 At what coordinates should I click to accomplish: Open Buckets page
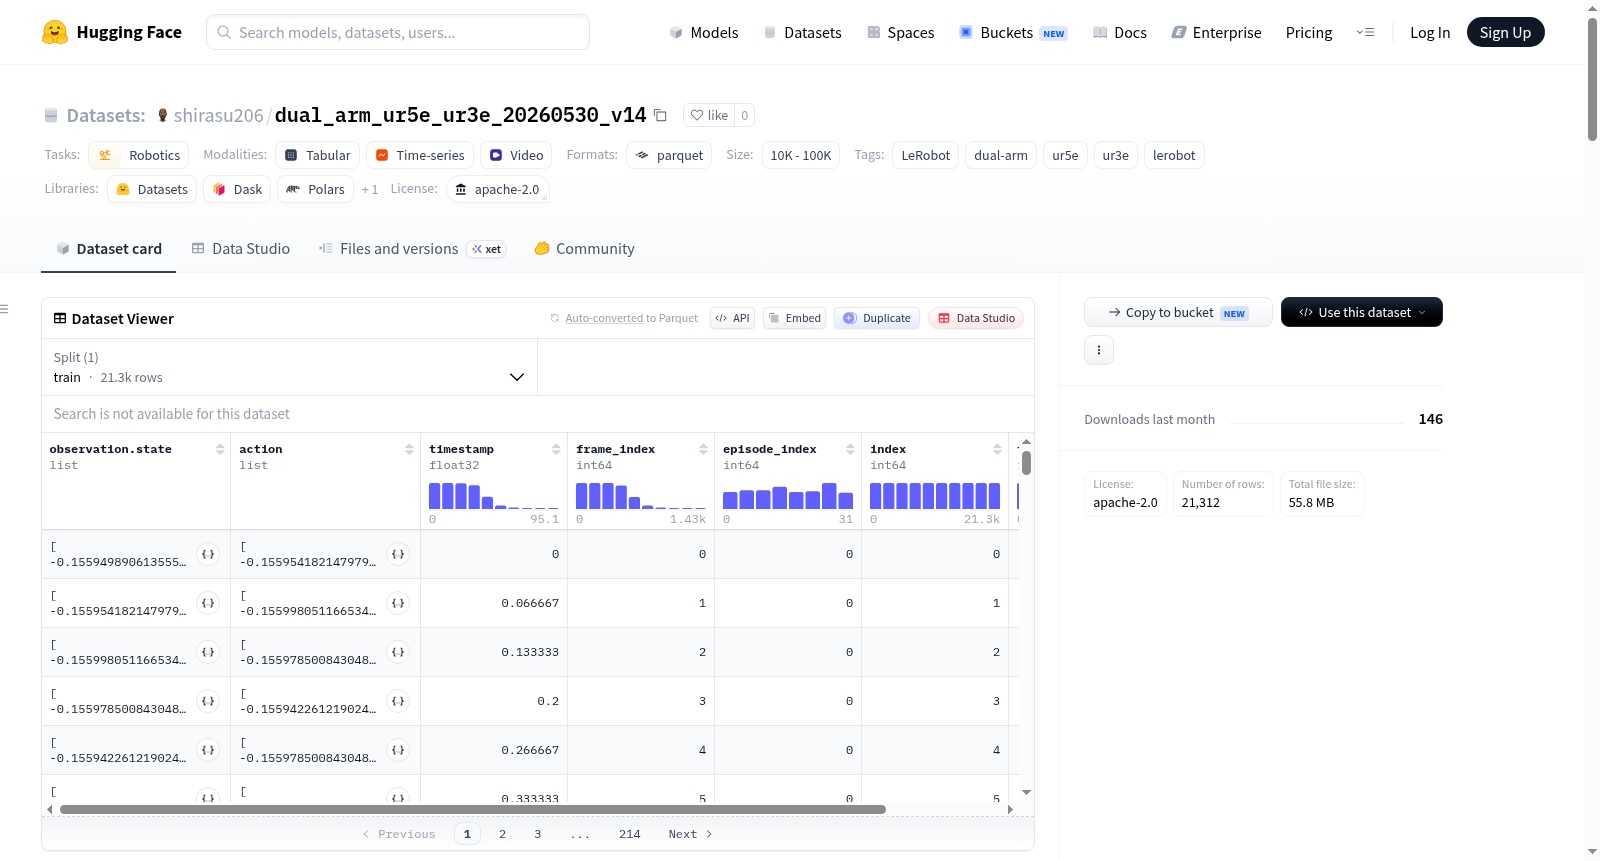click(1013, 33)
